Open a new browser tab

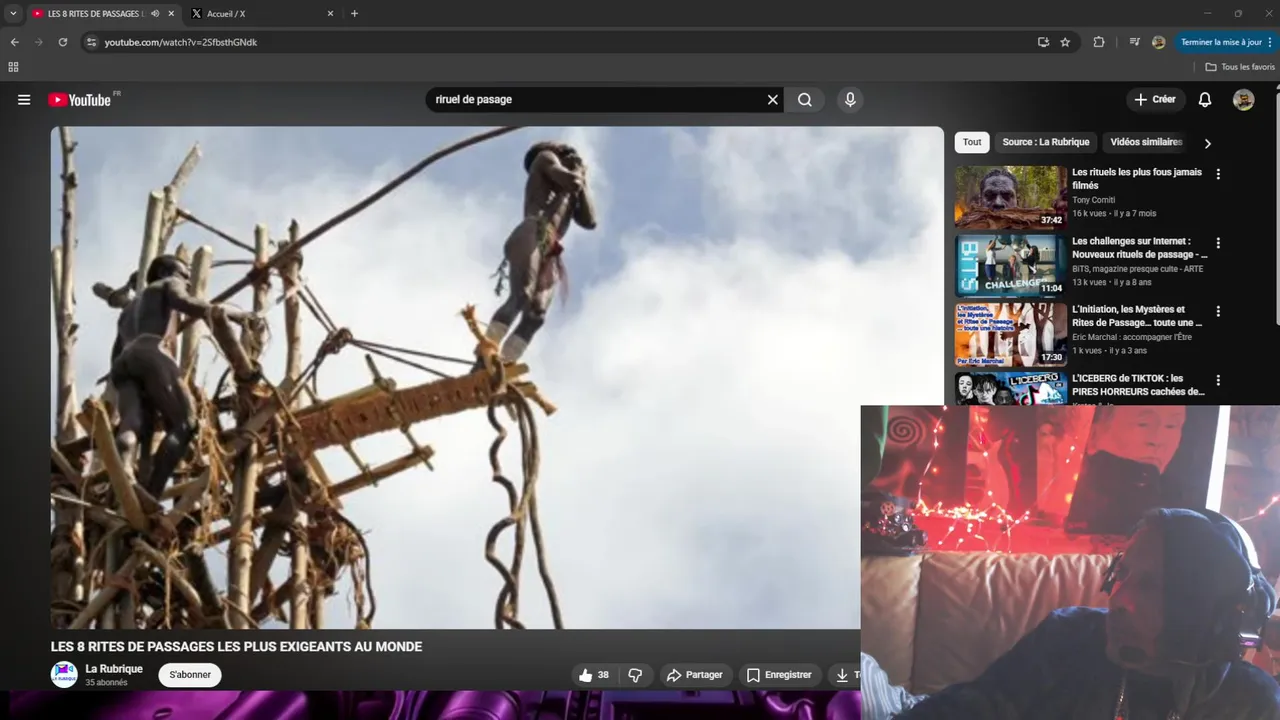click(x=354, y=14)
